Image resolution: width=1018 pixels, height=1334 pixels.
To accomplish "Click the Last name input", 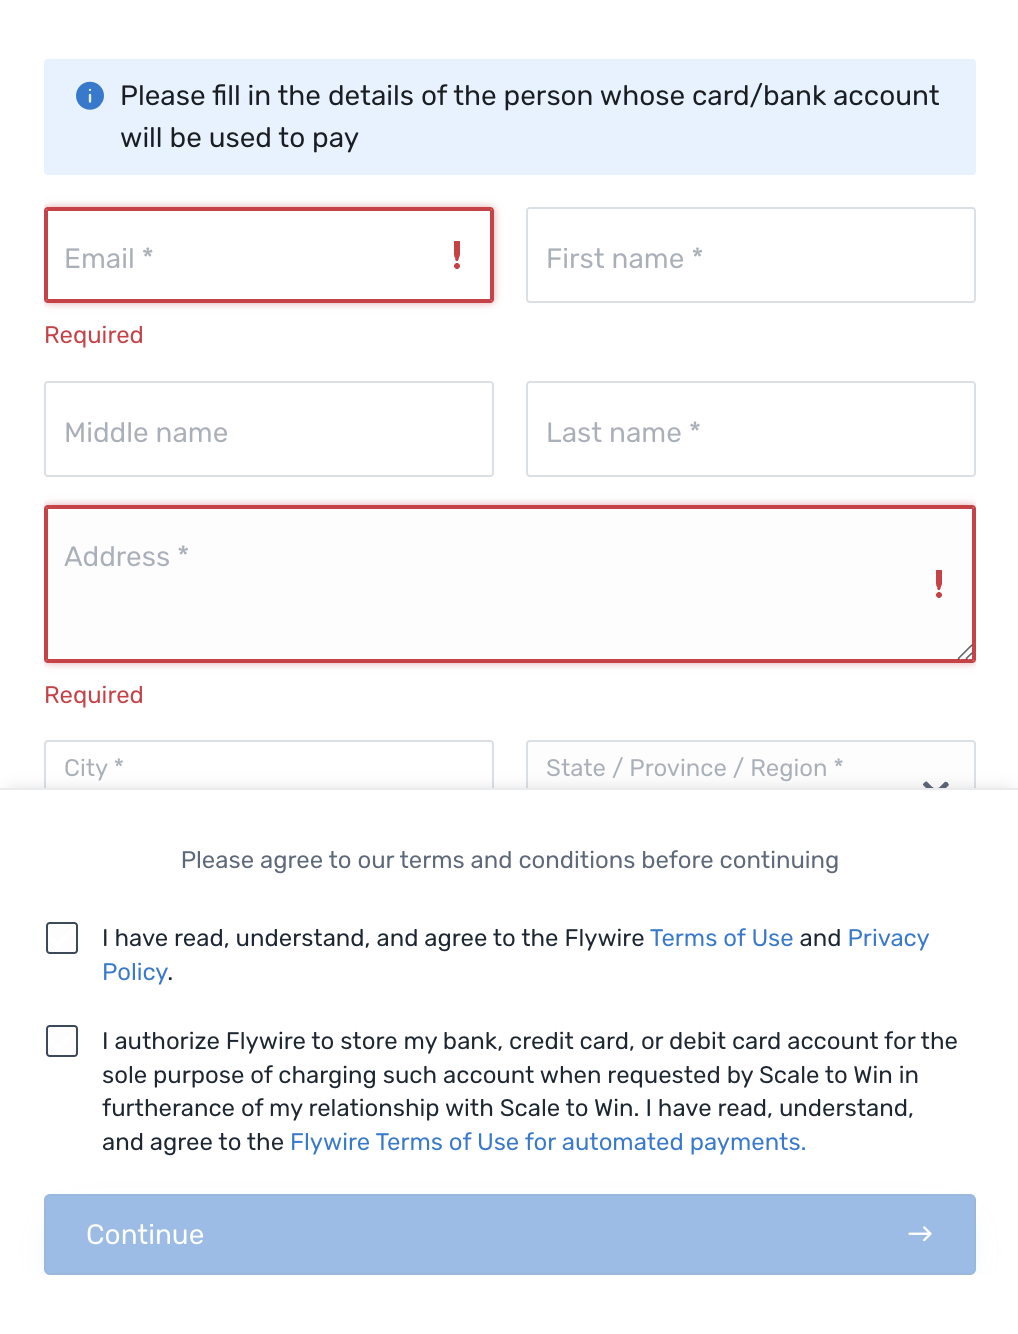I will 750,430.
